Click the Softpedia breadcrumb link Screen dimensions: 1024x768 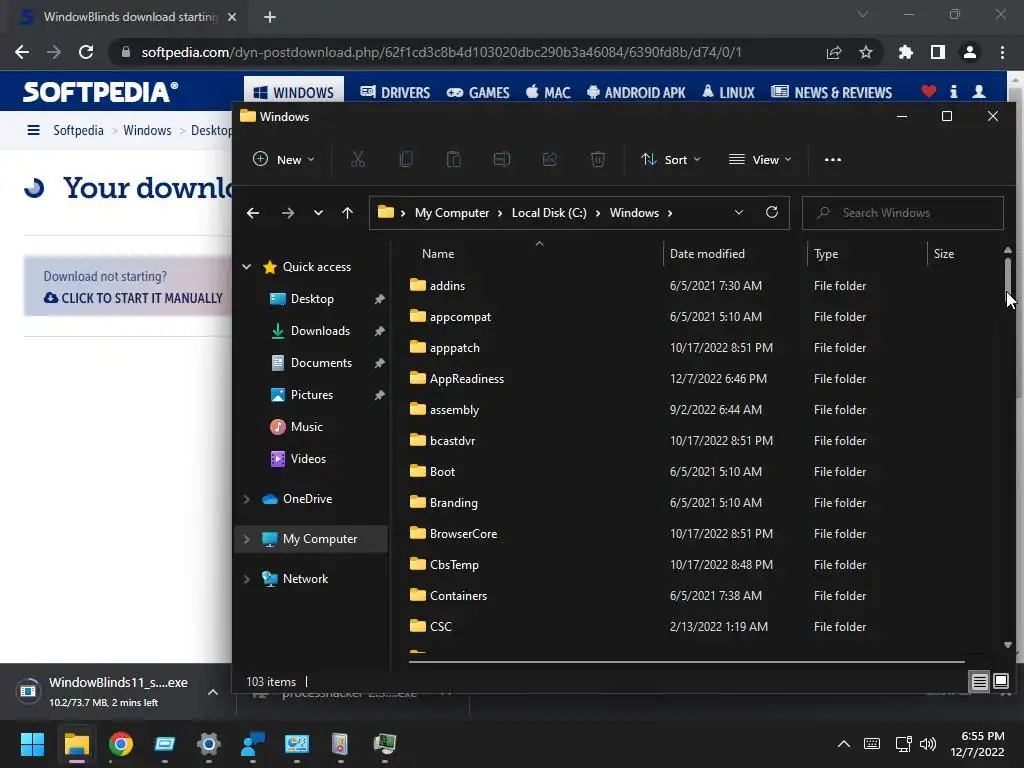(78, 130)
